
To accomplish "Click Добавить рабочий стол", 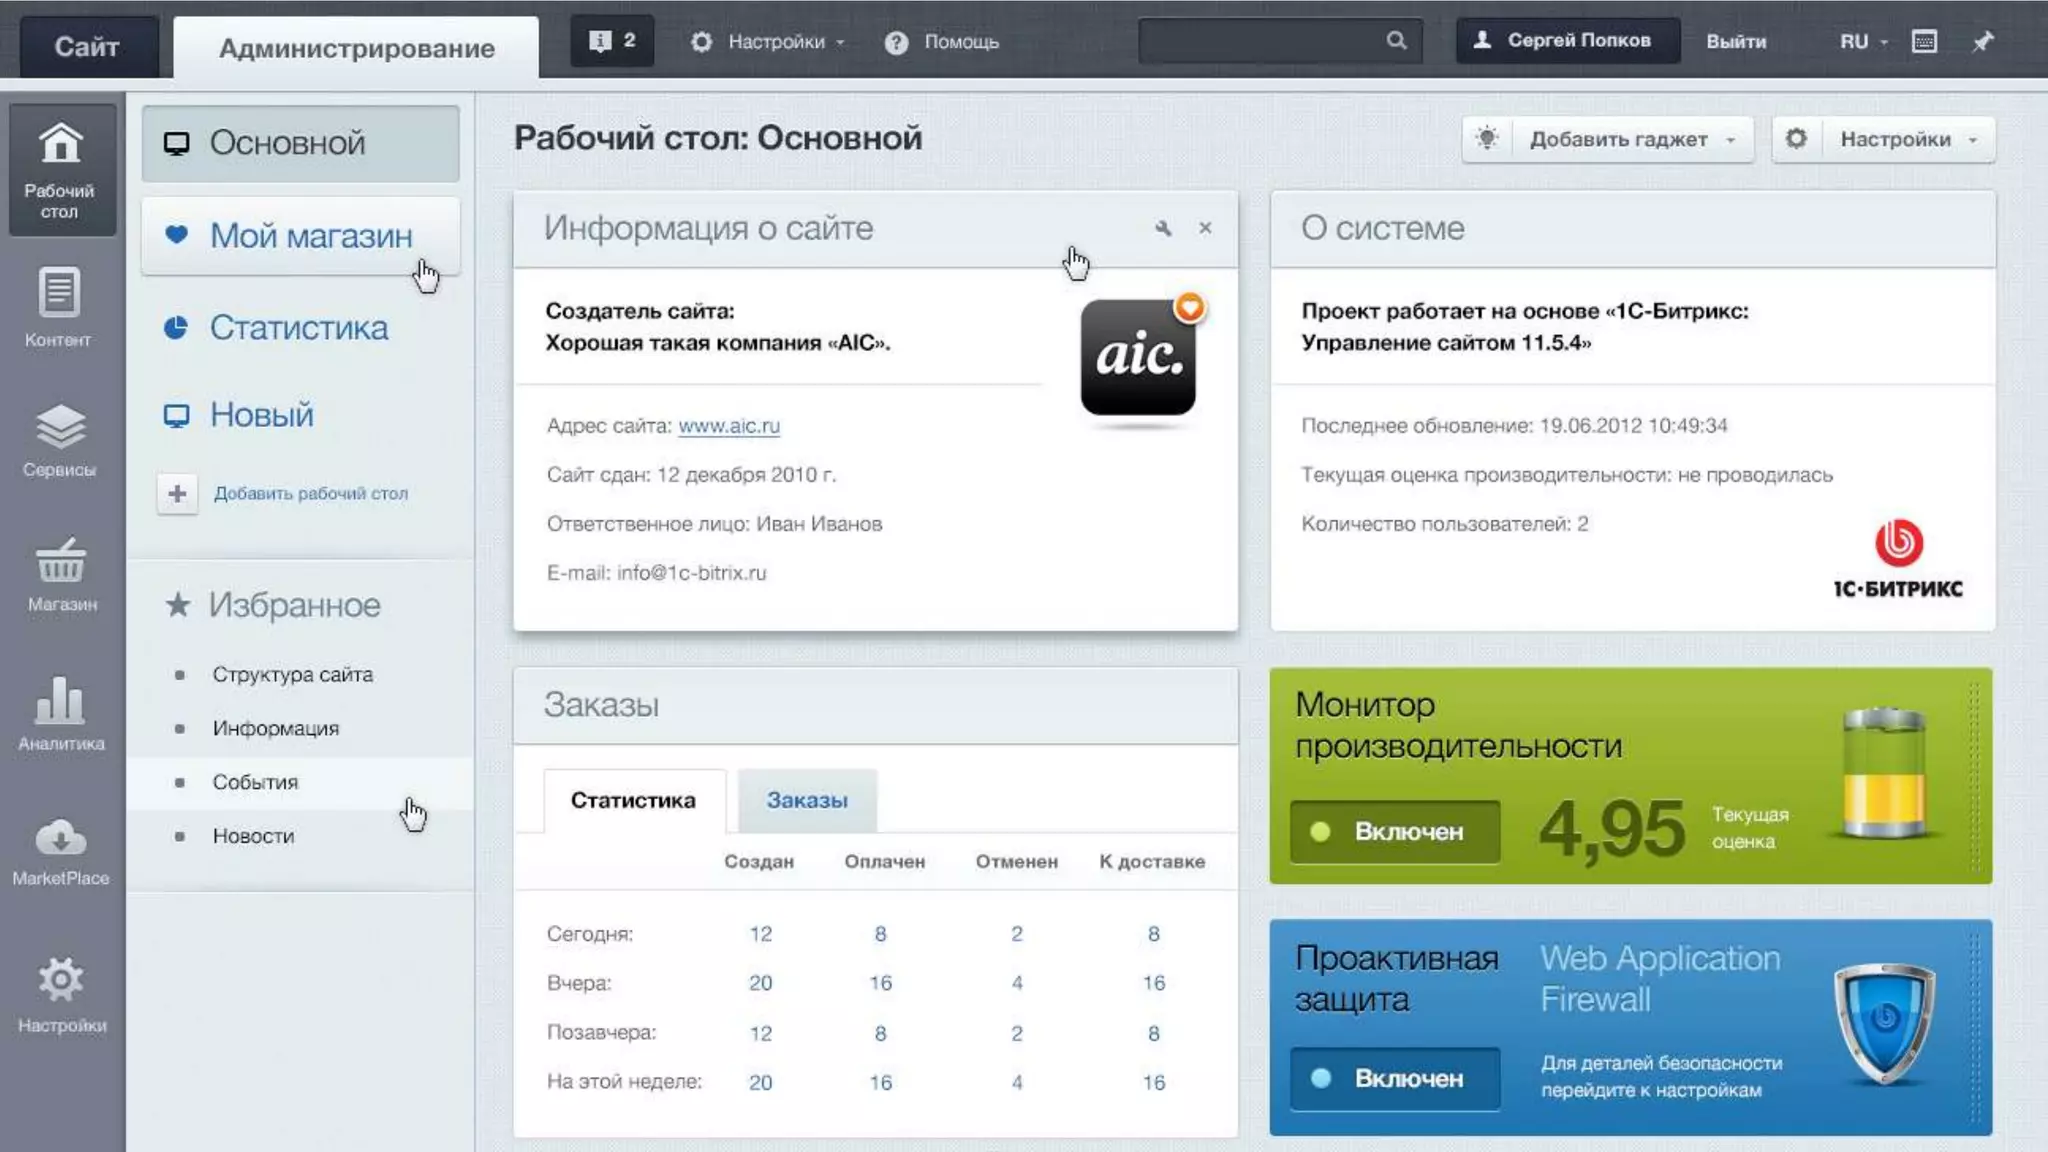I will point(310,493).
